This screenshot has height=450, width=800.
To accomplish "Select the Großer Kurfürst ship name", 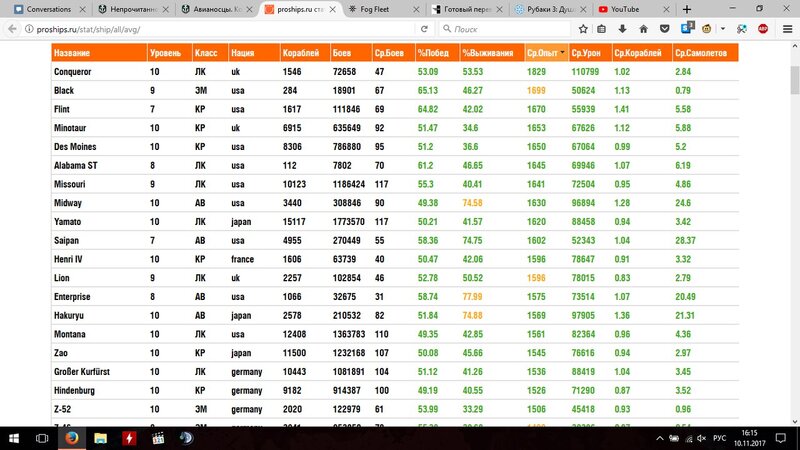I will [x=82, y=372].
